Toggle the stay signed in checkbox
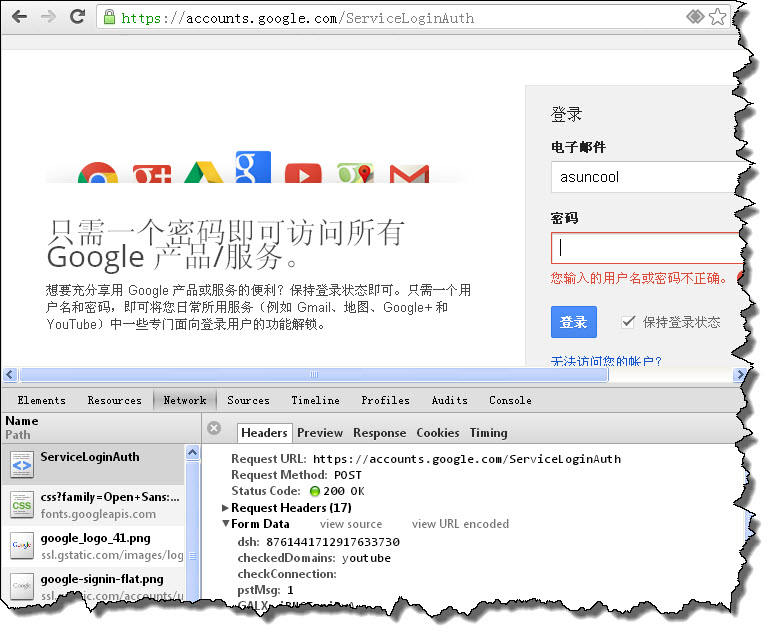 click(628, 322)
